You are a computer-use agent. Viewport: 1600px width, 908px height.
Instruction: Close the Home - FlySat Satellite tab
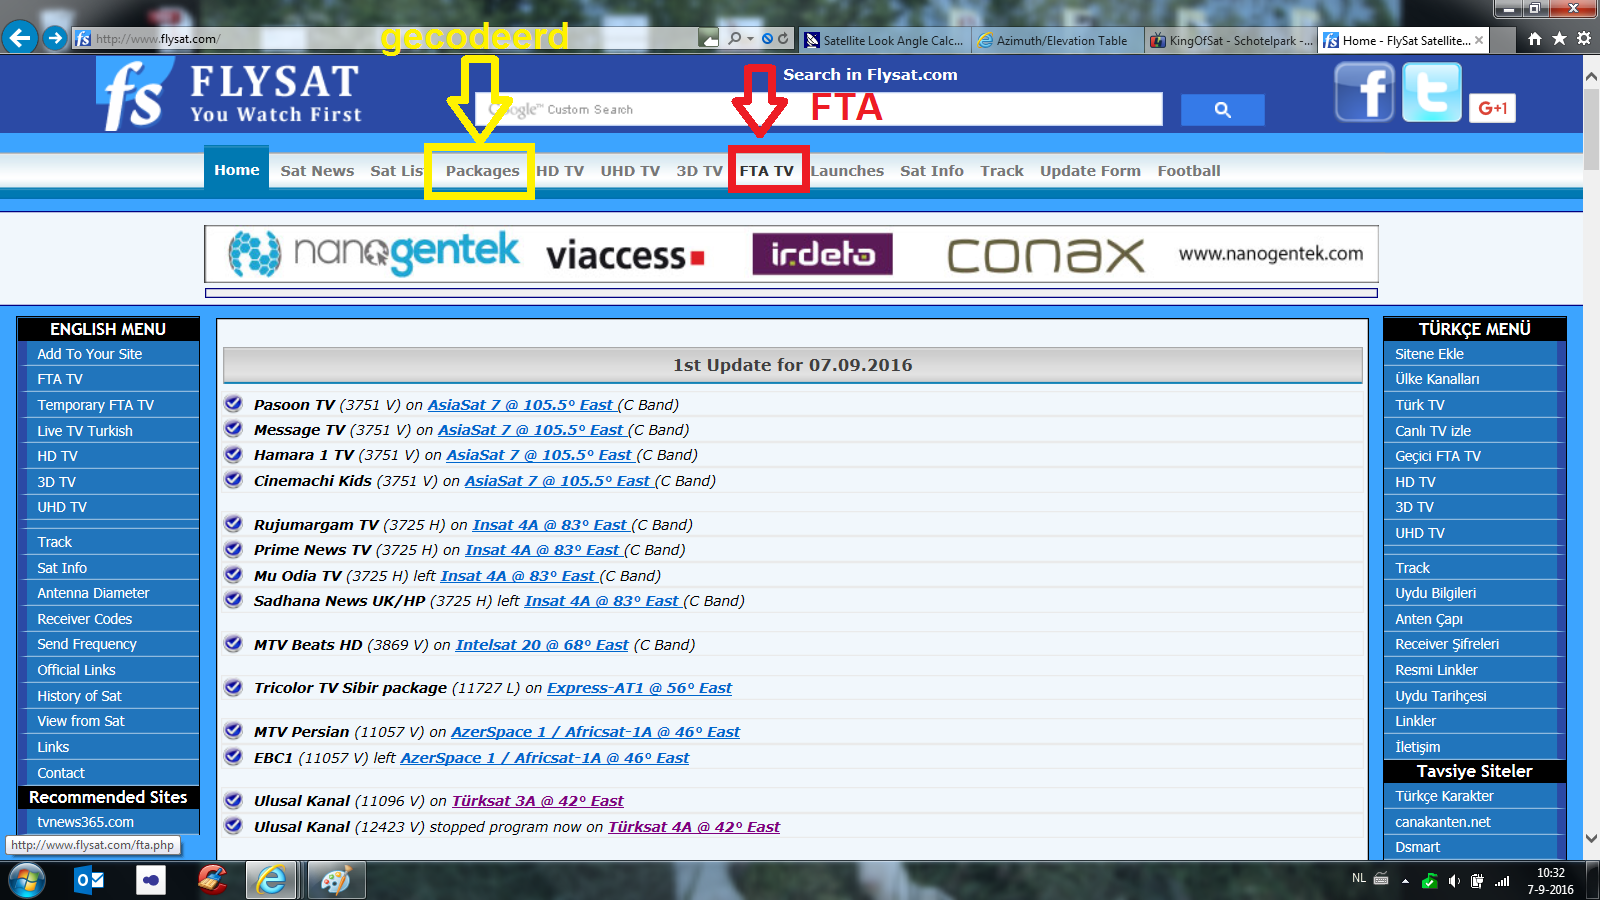click(1479, 40)
